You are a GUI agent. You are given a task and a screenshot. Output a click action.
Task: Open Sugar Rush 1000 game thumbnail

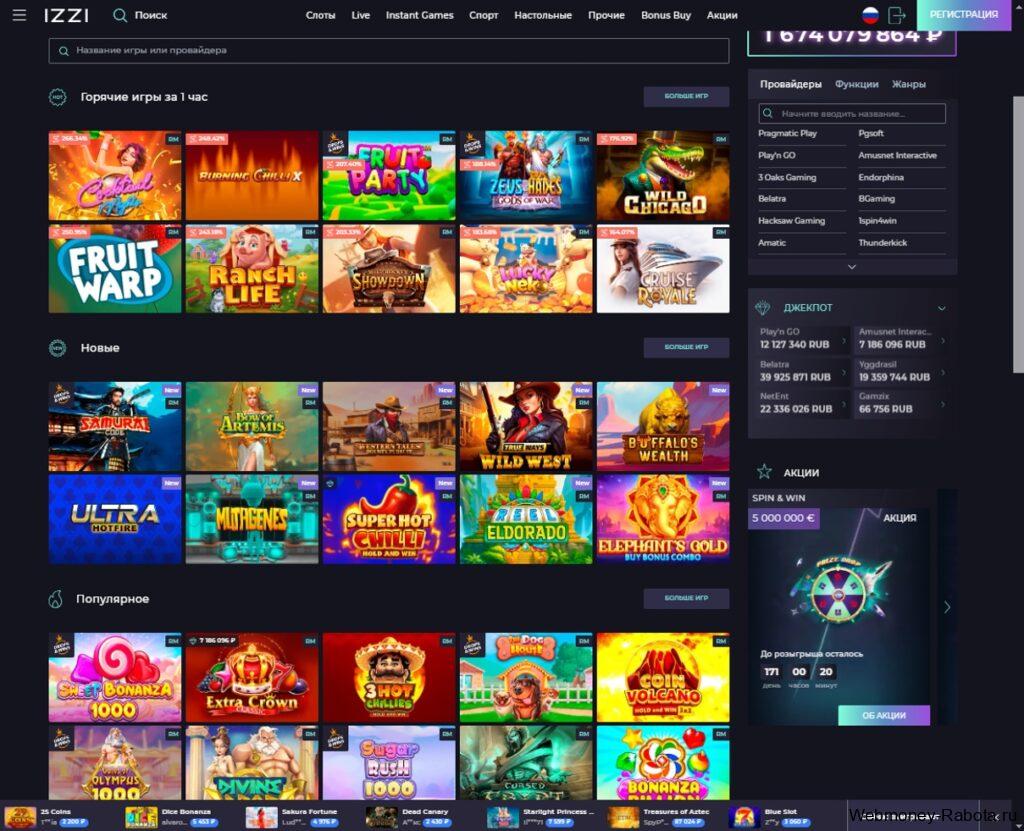coord(389,762)
